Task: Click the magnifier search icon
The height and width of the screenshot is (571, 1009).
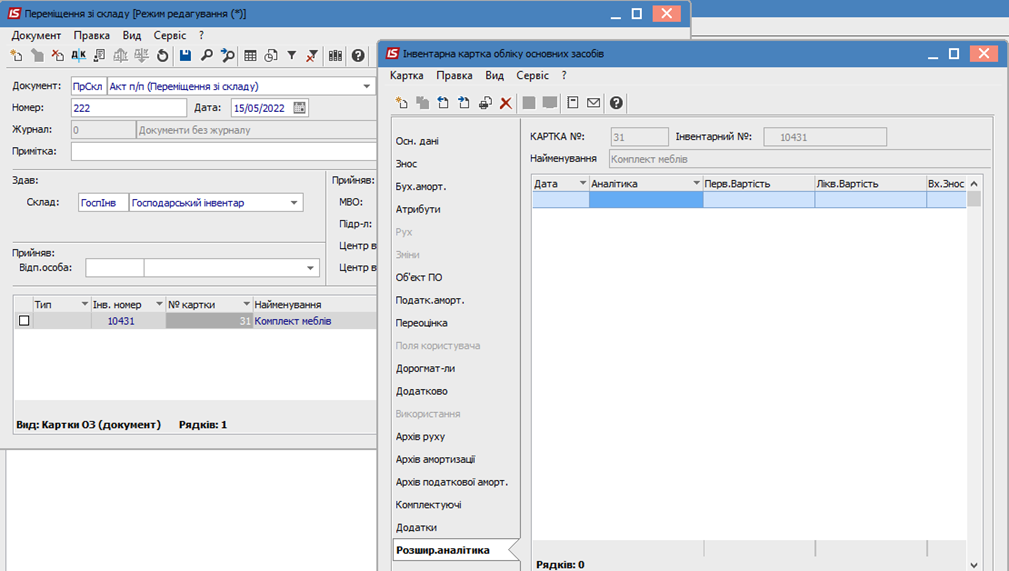Action: (x=207, y=56)
